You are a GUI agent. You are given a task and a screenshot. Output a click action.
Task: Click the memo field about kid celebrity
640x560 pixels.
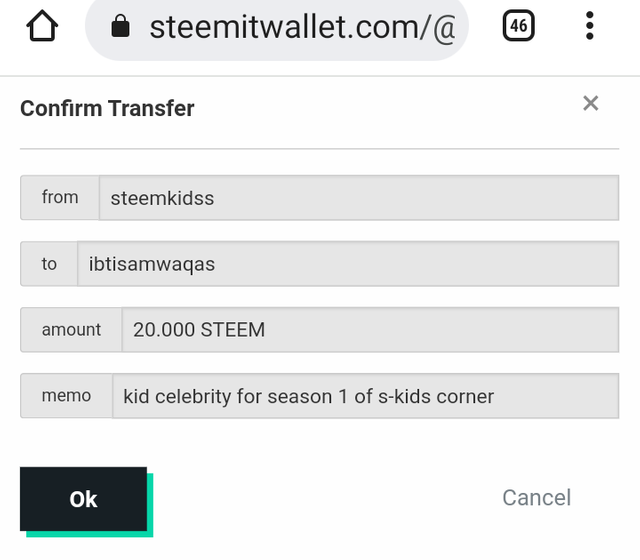(x=366, y=396)
